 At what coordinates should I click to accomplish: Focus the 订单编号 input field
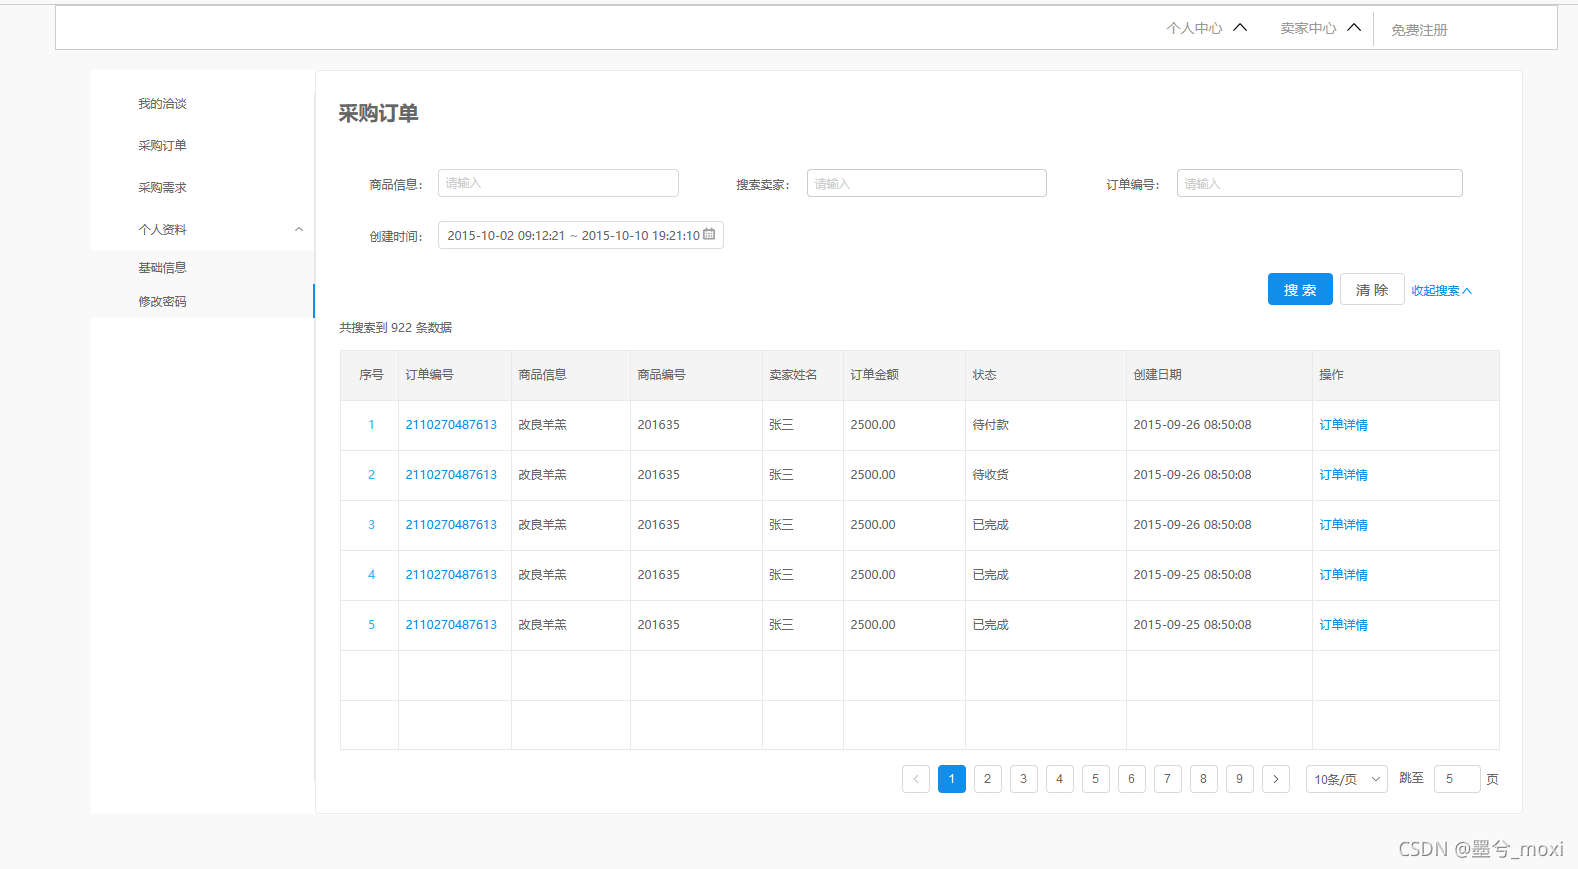[x=1320, y=183]
